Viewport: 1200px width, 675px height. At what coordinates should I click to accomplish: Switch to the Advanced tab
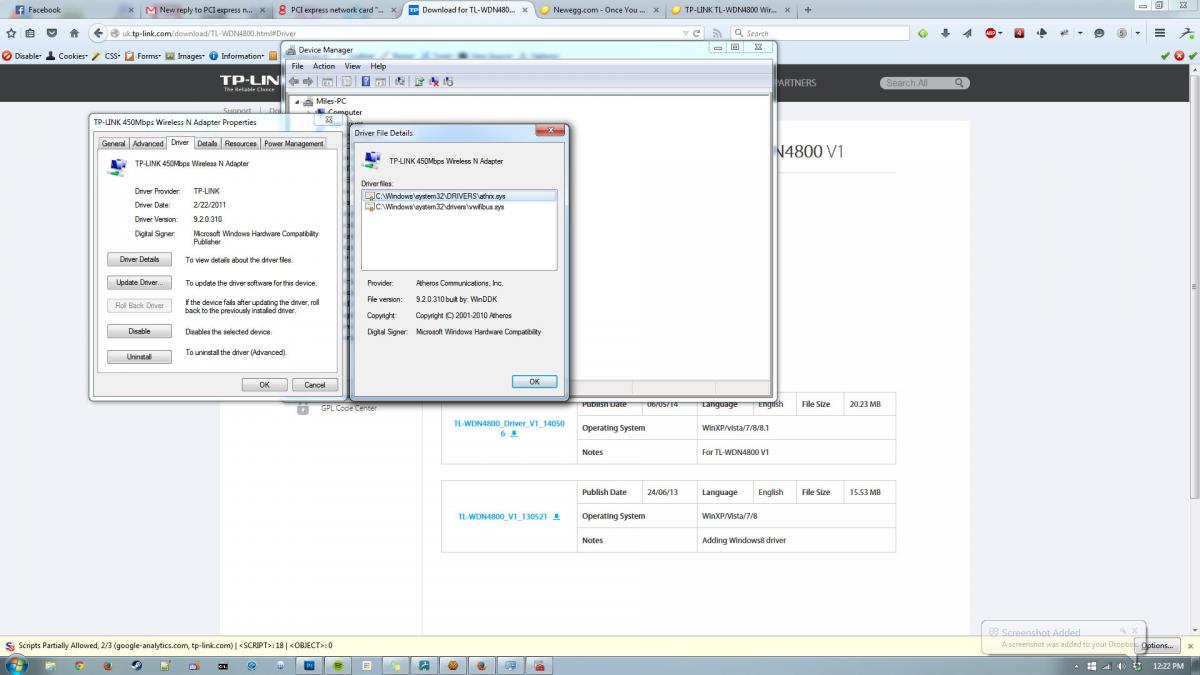tap(148, 144)
